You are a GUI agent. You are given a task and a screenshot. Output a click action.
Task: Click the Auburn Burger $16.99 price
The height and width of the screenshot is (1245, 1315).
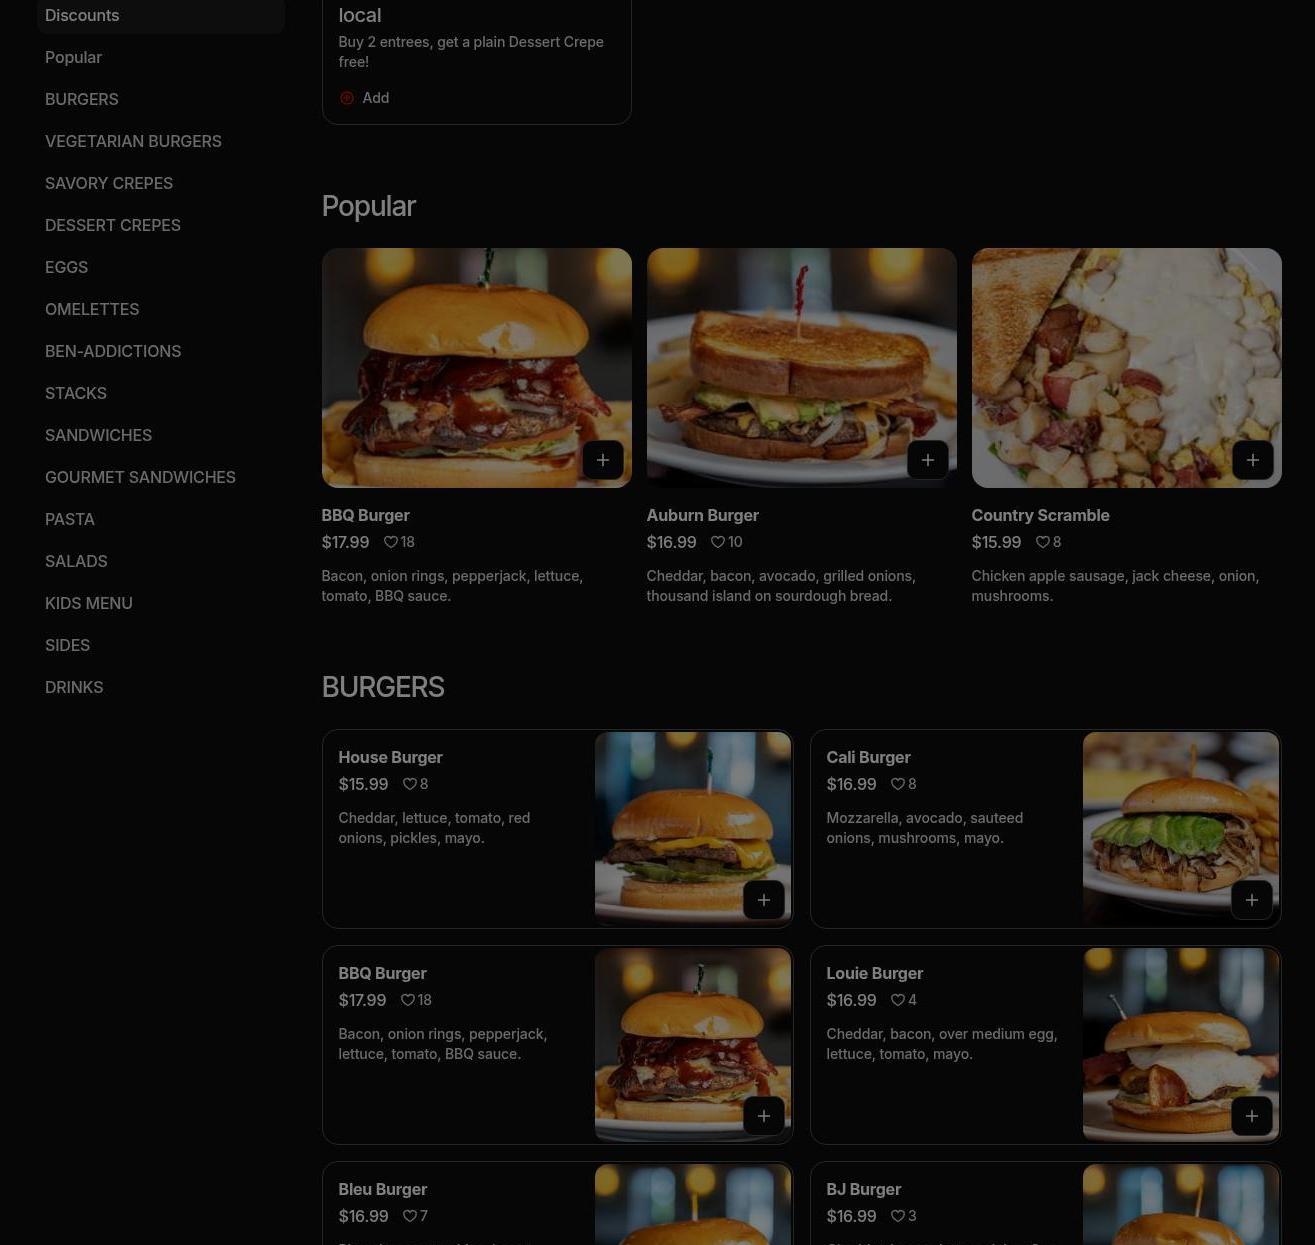tap(671, 542)
